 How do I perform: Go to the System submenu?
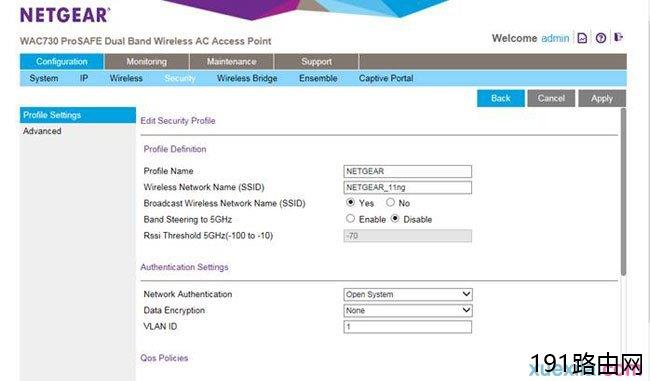[x=44, y=78]
